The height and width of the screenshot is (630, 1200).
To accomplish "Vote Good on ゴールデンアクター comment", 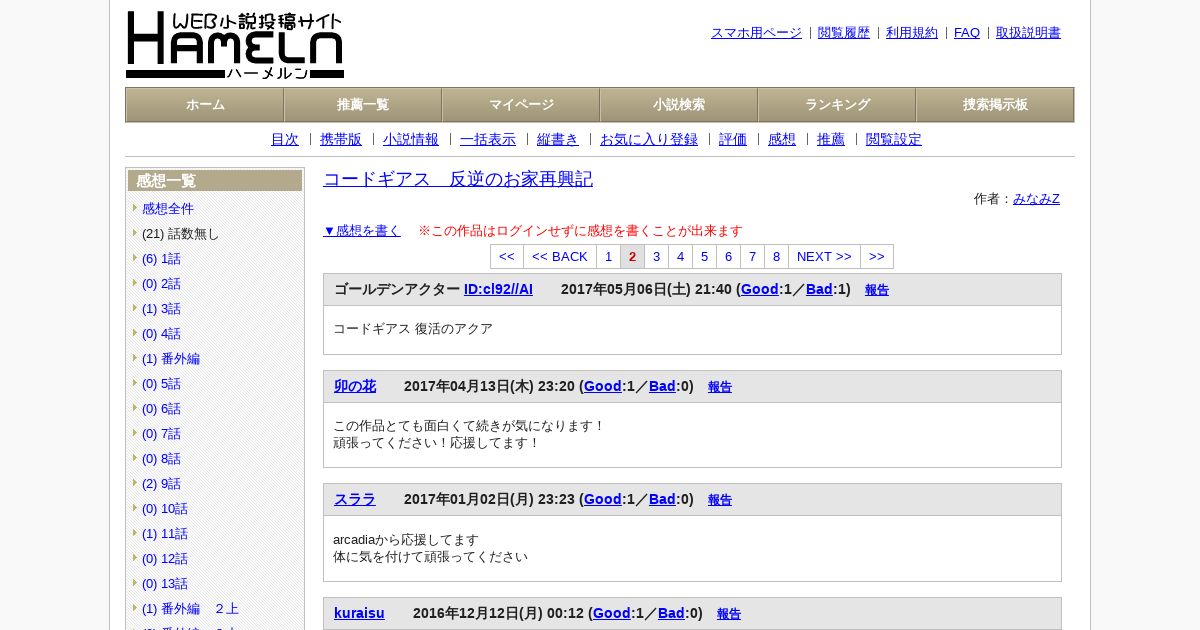I will pyautogui.click(x=759, y=289).
